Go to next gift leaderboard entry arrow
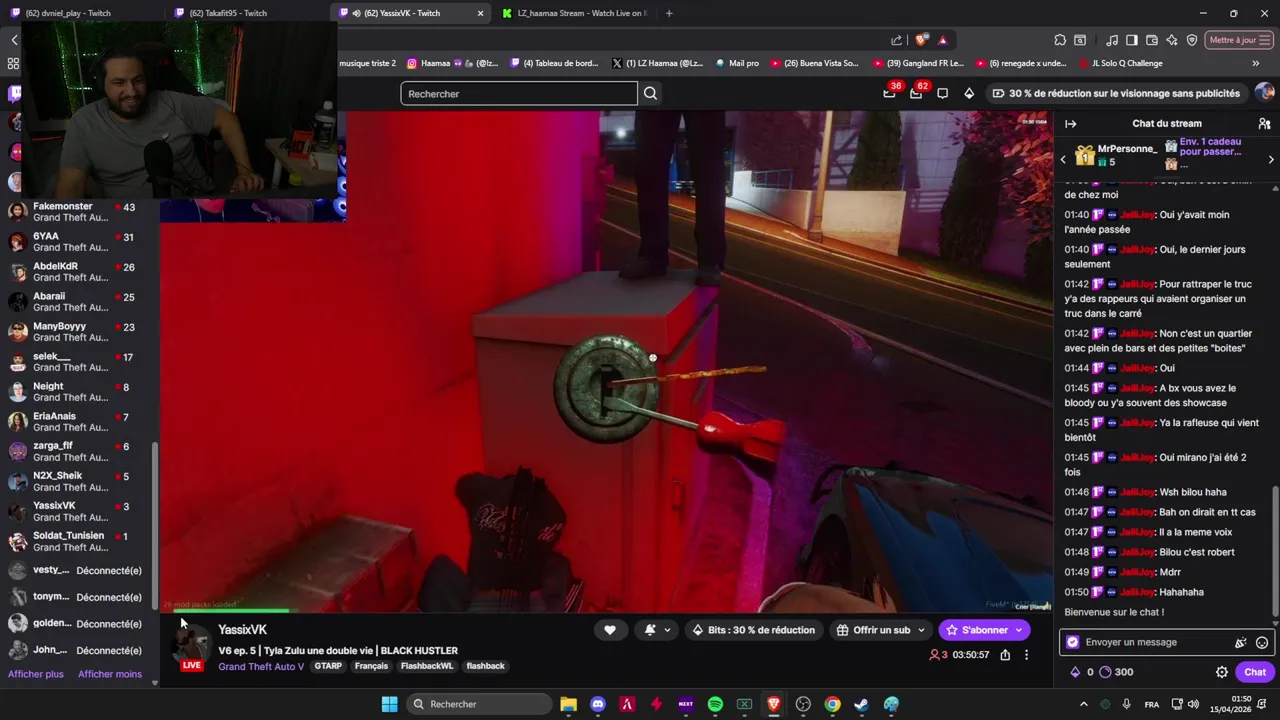 pyautogui.click(x=1271, y=159)
